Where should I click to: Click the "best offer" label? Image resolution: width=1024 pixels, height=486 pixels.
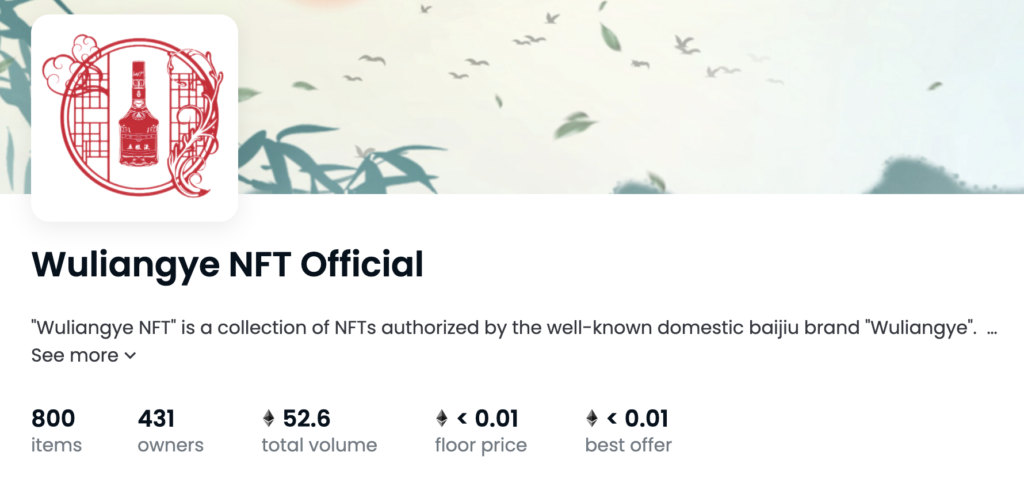click(628, 445)
